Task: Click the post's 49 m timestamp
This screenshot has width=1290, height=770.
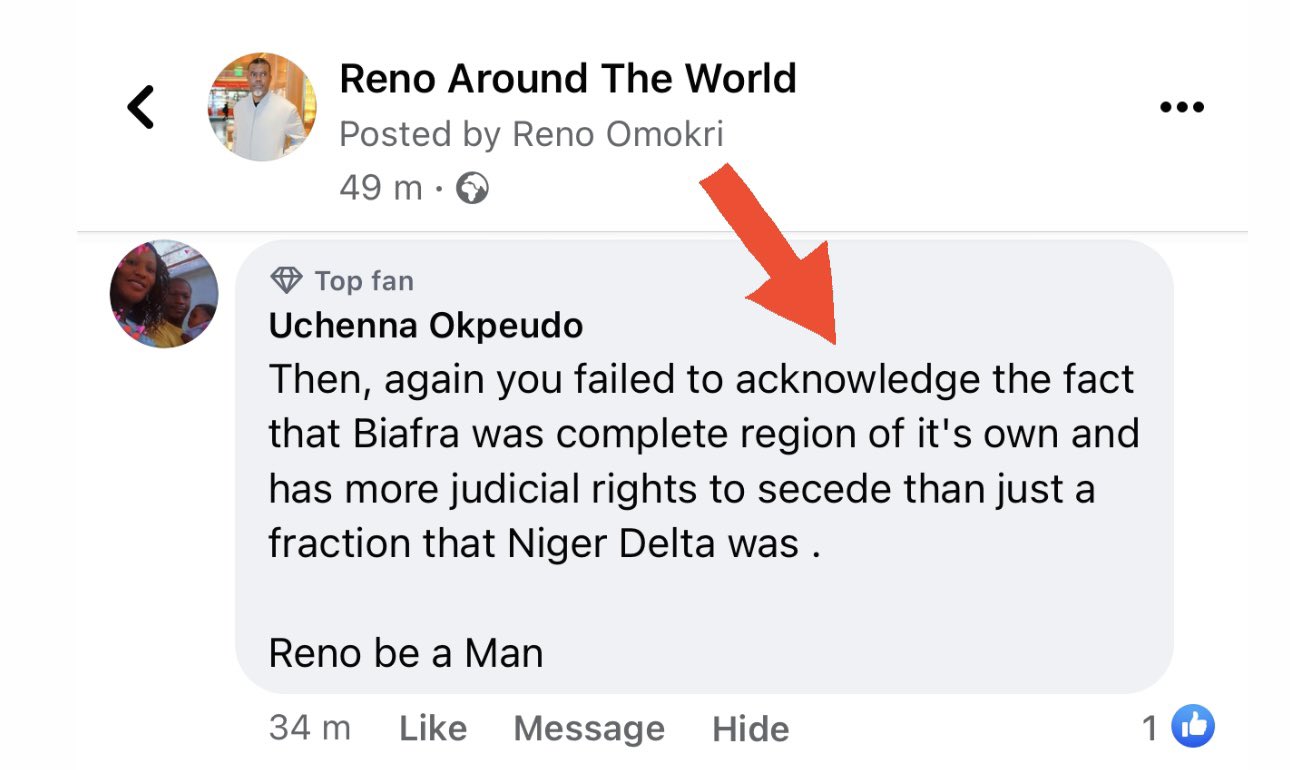Action: click(x=380, y=187)
